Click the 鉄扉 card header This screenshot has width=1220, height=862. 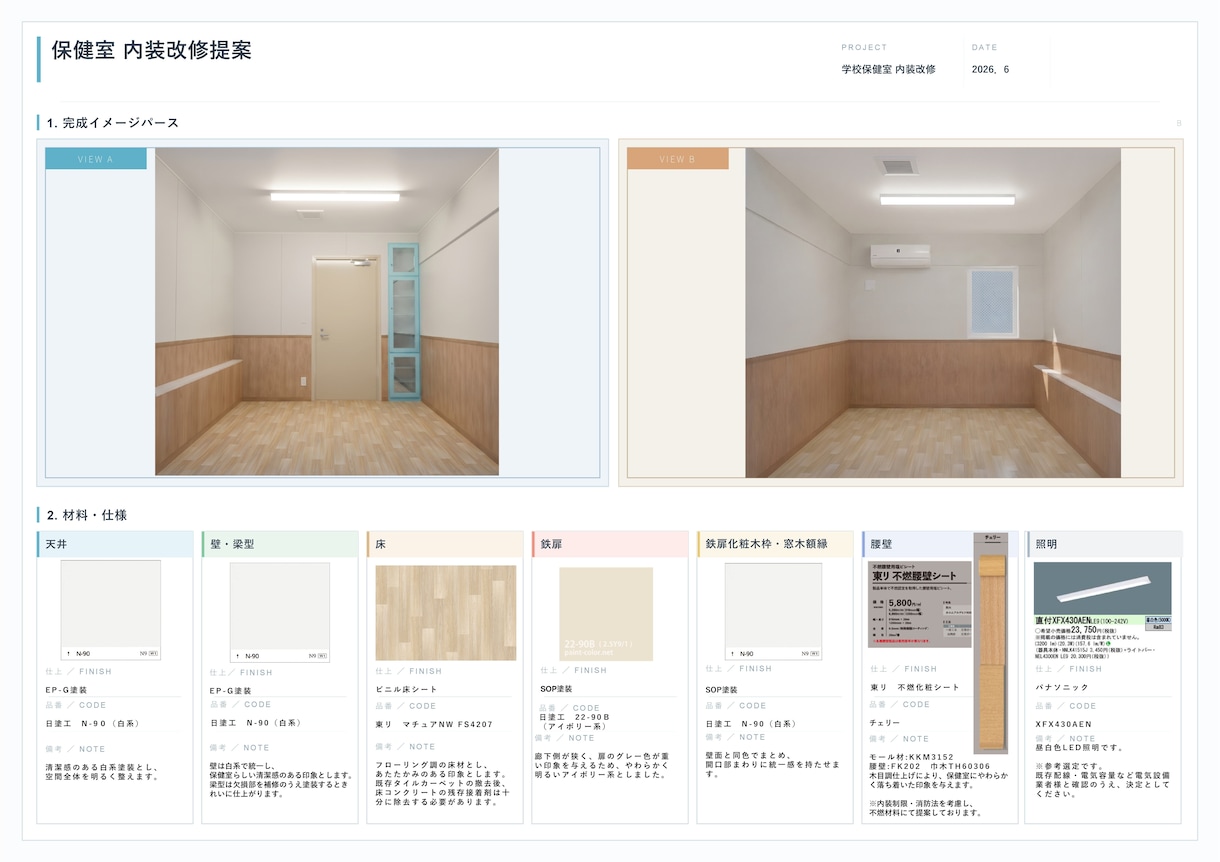tap(610, 544)
